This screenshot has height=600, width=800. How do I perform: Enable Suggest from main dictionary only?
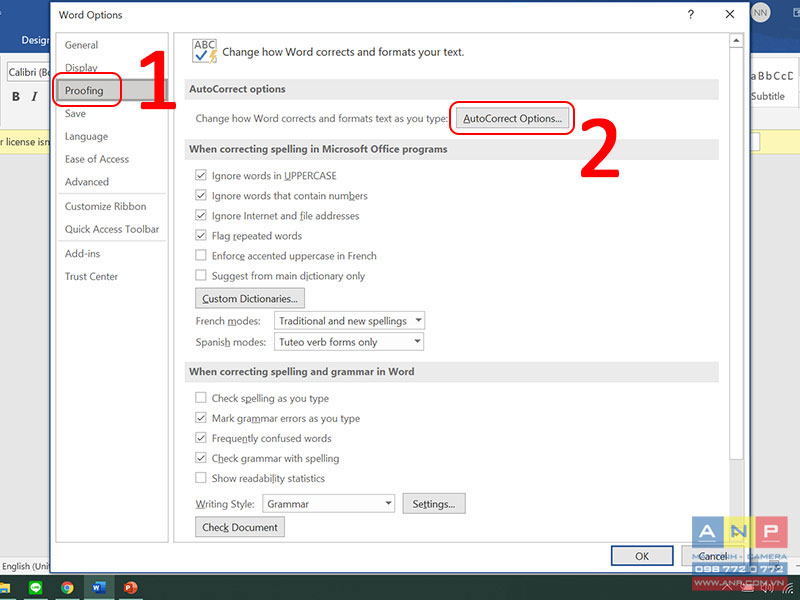(x=201, y=276)
